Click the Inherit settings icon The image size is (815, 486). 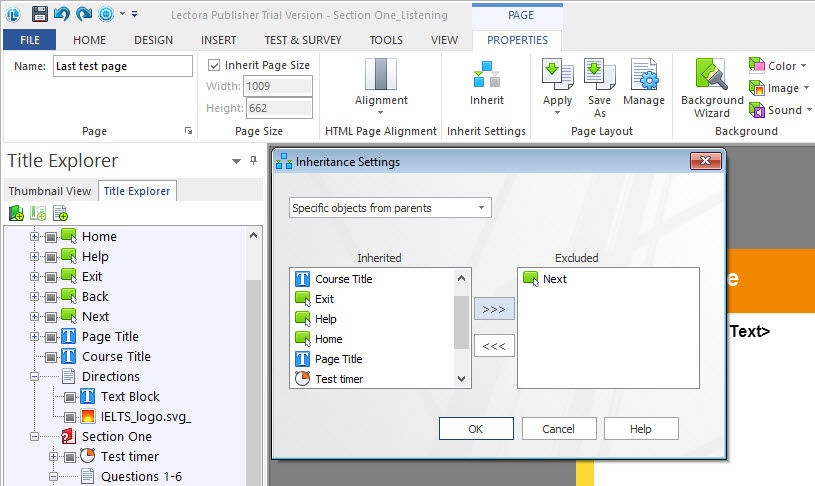click(x=487, y=74)
